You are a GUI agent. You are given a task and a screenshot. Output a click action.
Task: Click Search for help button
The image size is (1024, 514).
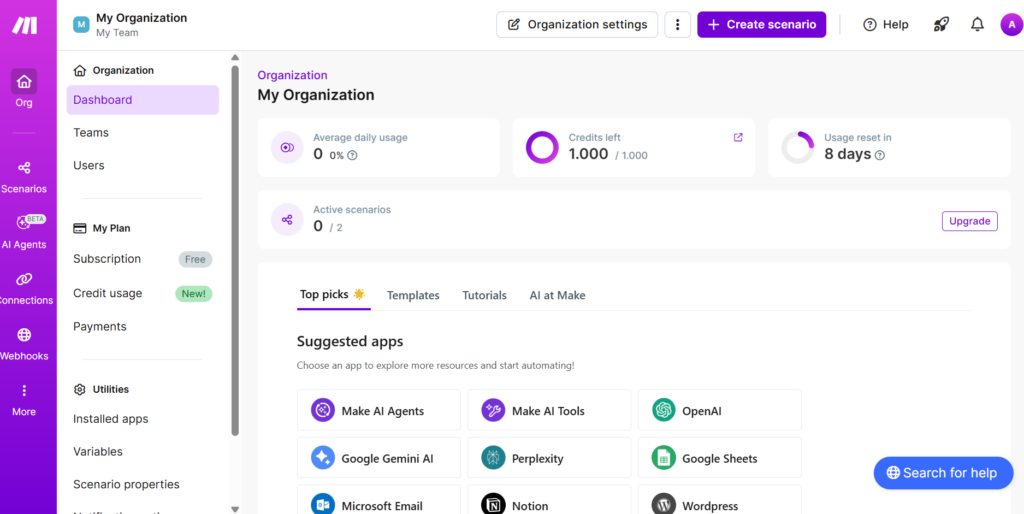click(943, 473)
